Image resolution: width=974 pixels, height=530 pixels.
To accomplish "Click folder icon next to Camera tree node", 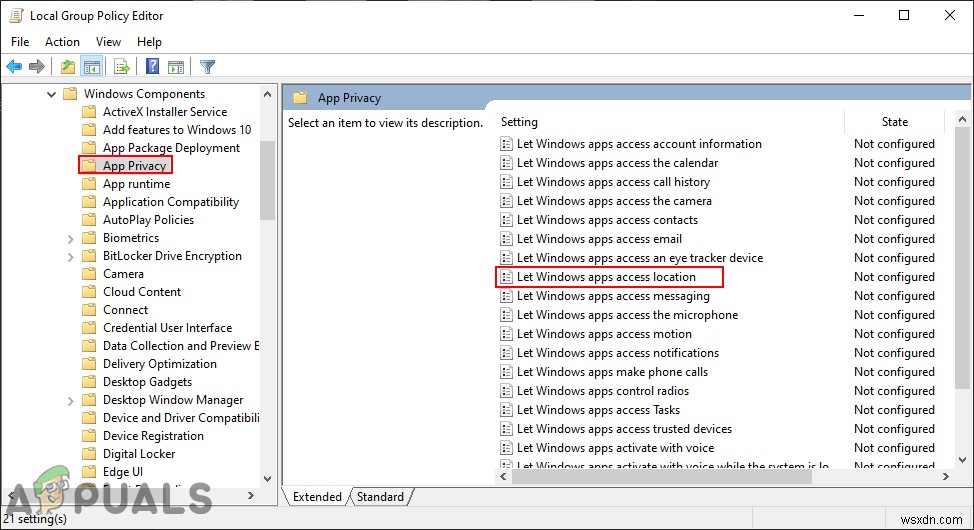I will tap(89, 274).
